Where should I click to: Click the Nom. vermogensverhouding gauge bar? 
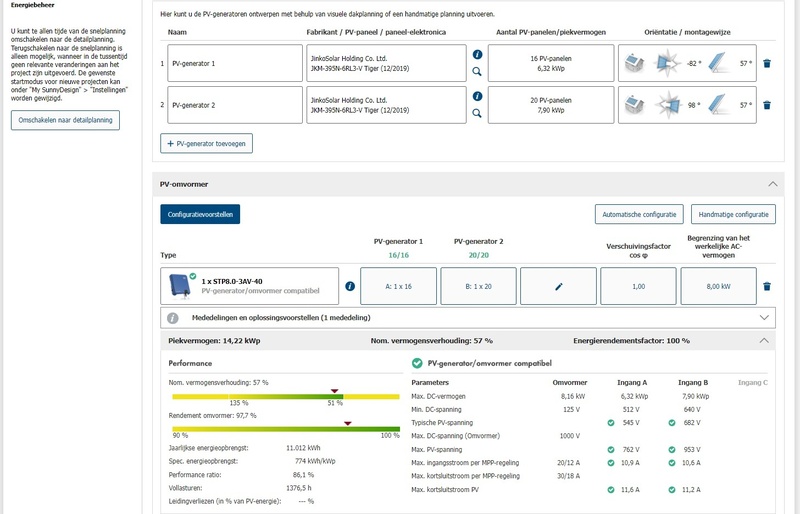coord(257,396)
